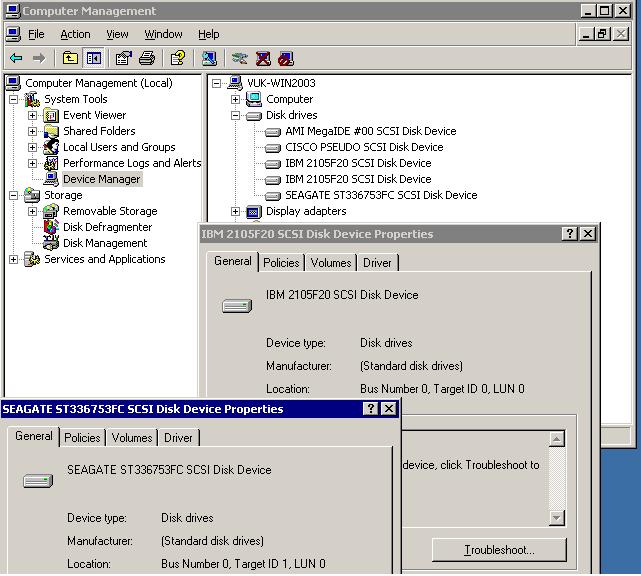This screenshot has height=576, width=641.
Task: Select Disk Management in the tree
Action: [105, 243]
